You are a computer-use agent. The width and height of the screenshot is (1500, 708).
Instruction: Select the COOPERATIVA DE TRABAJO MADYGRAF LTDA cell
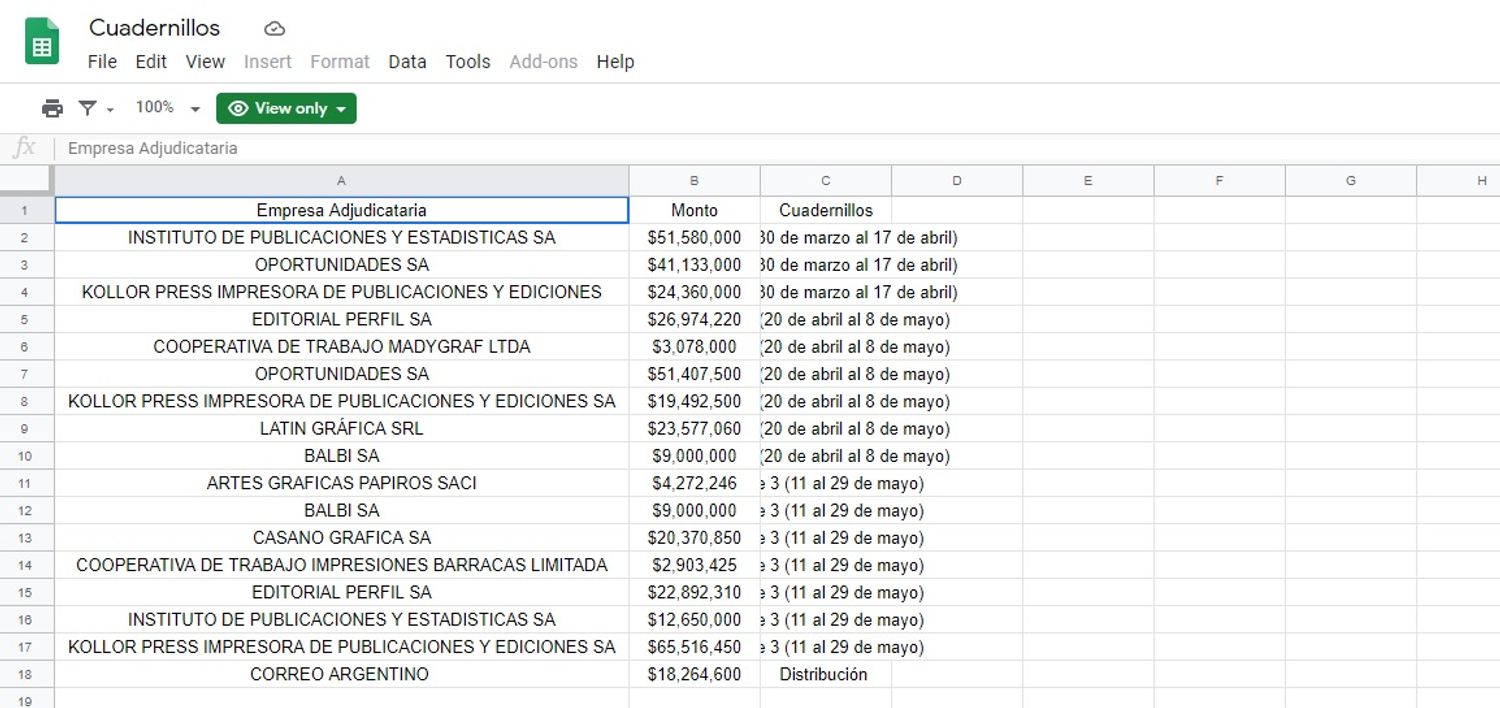341,347
